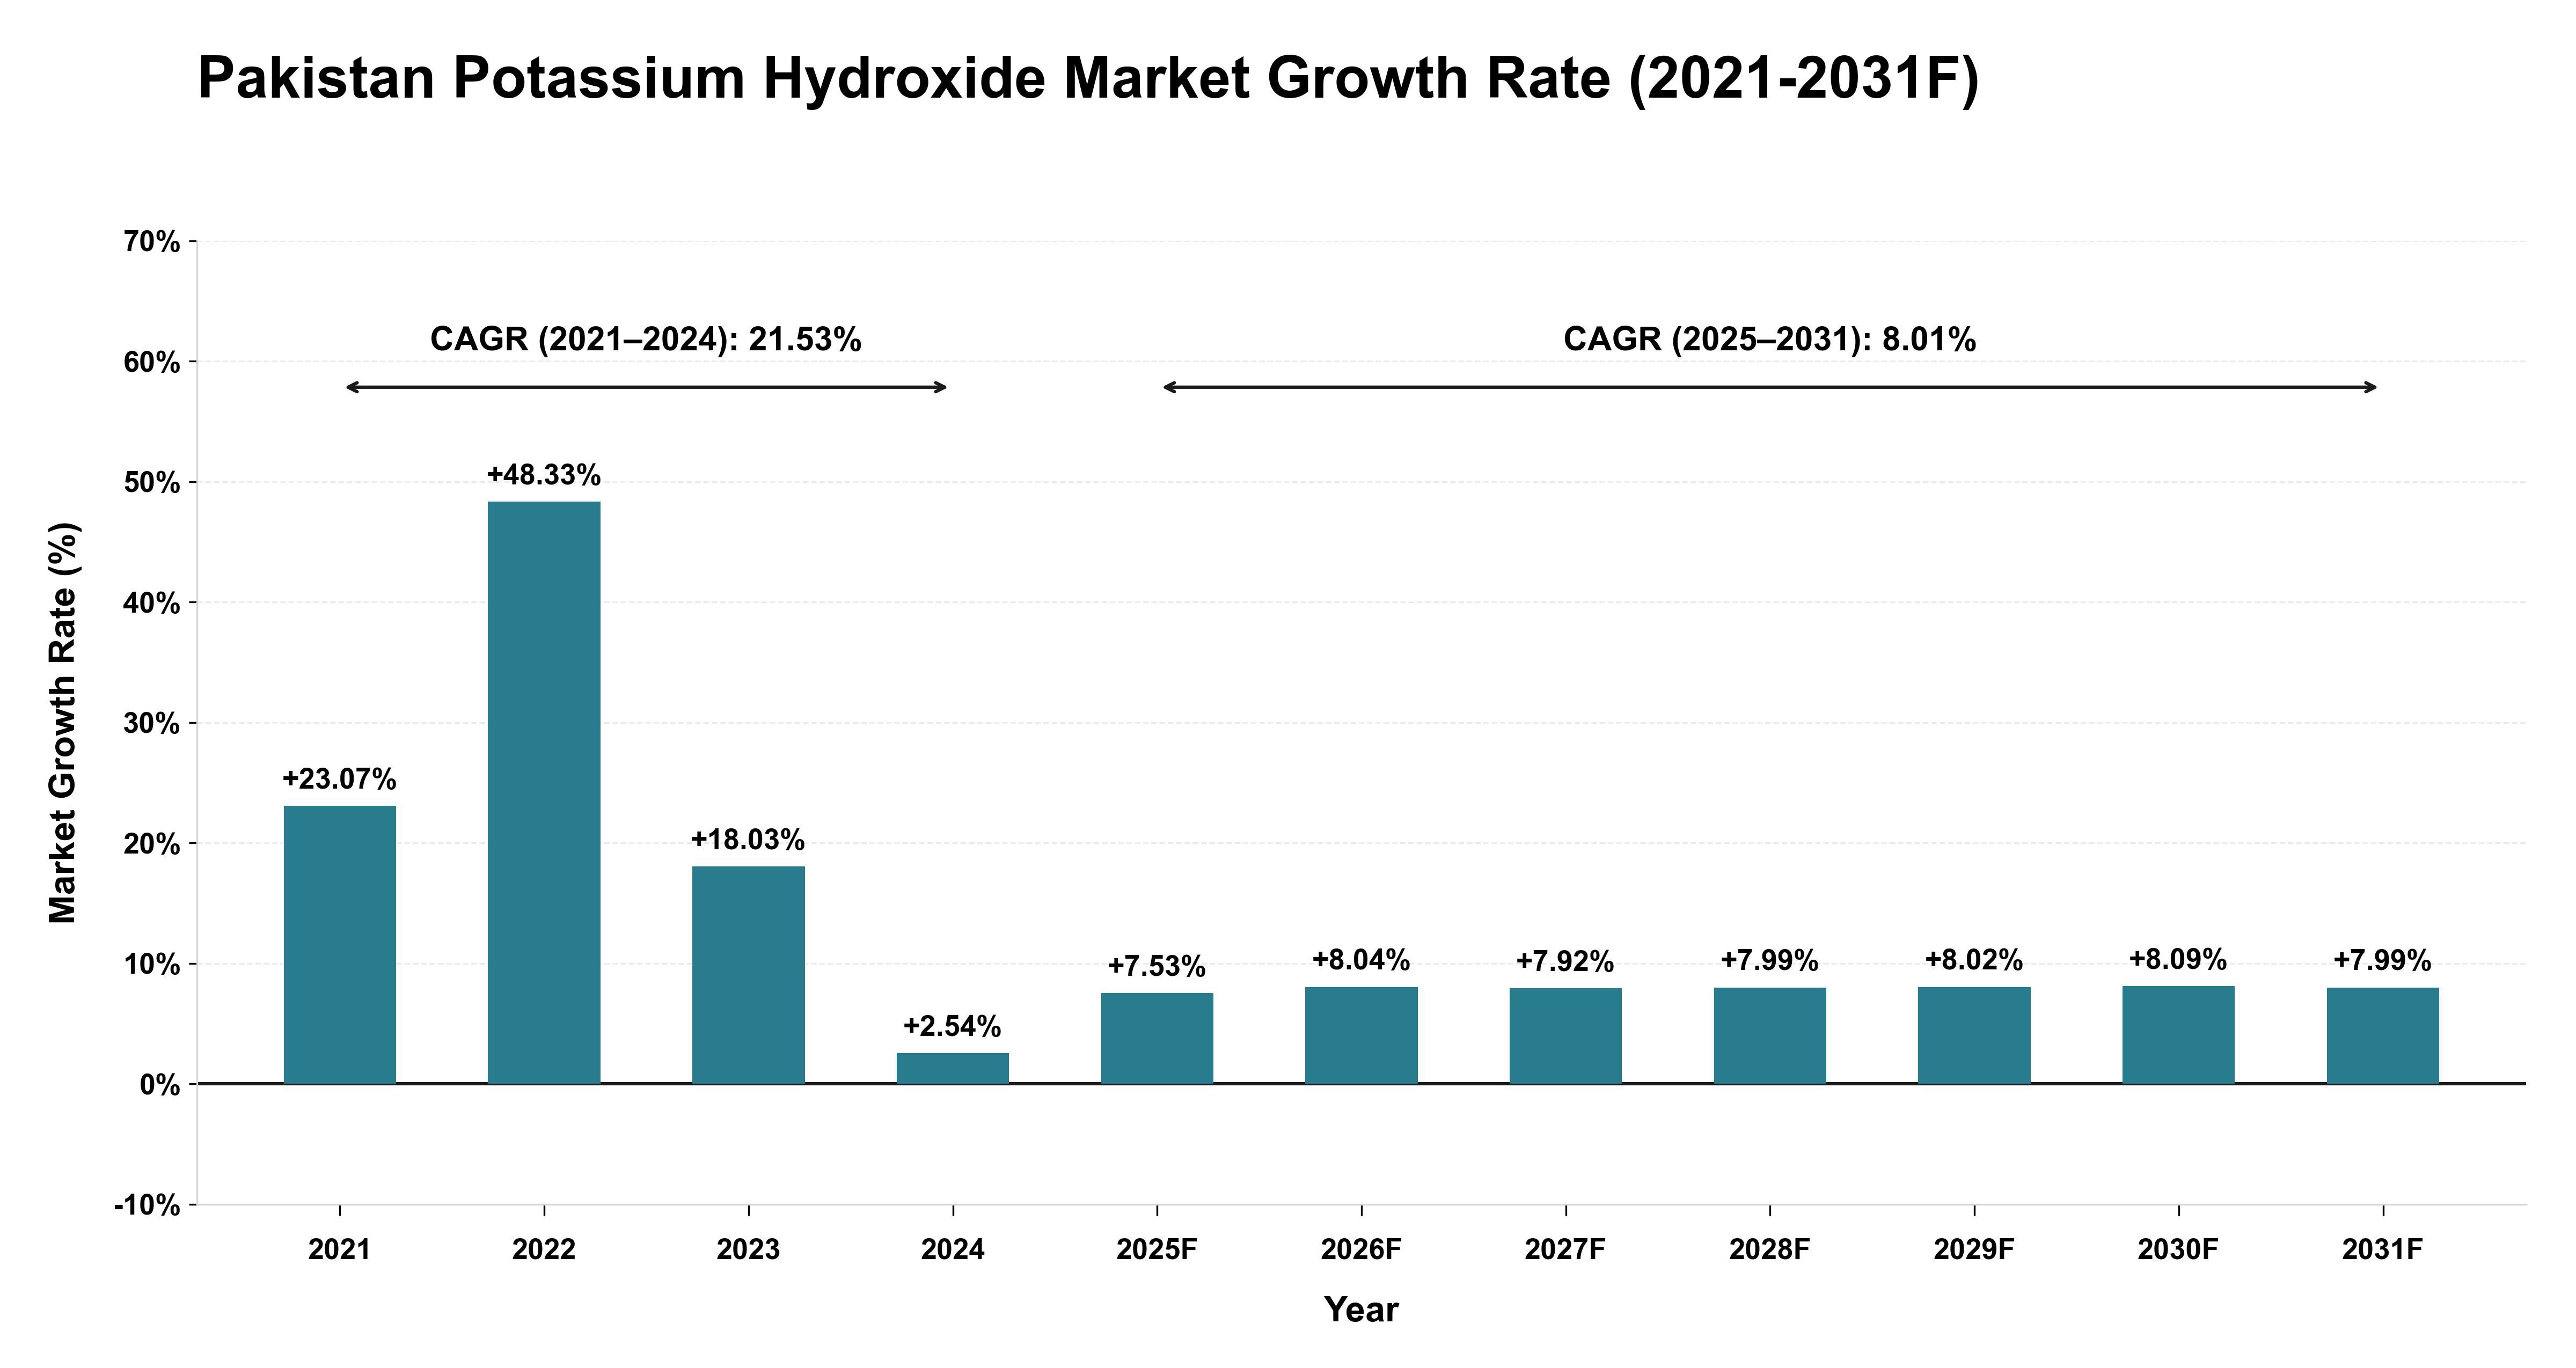This screenshot has width=2576, height=1368.
Task: Select the '+23.07%' data label
Action: pyautogui.click(x=340, y=779)
